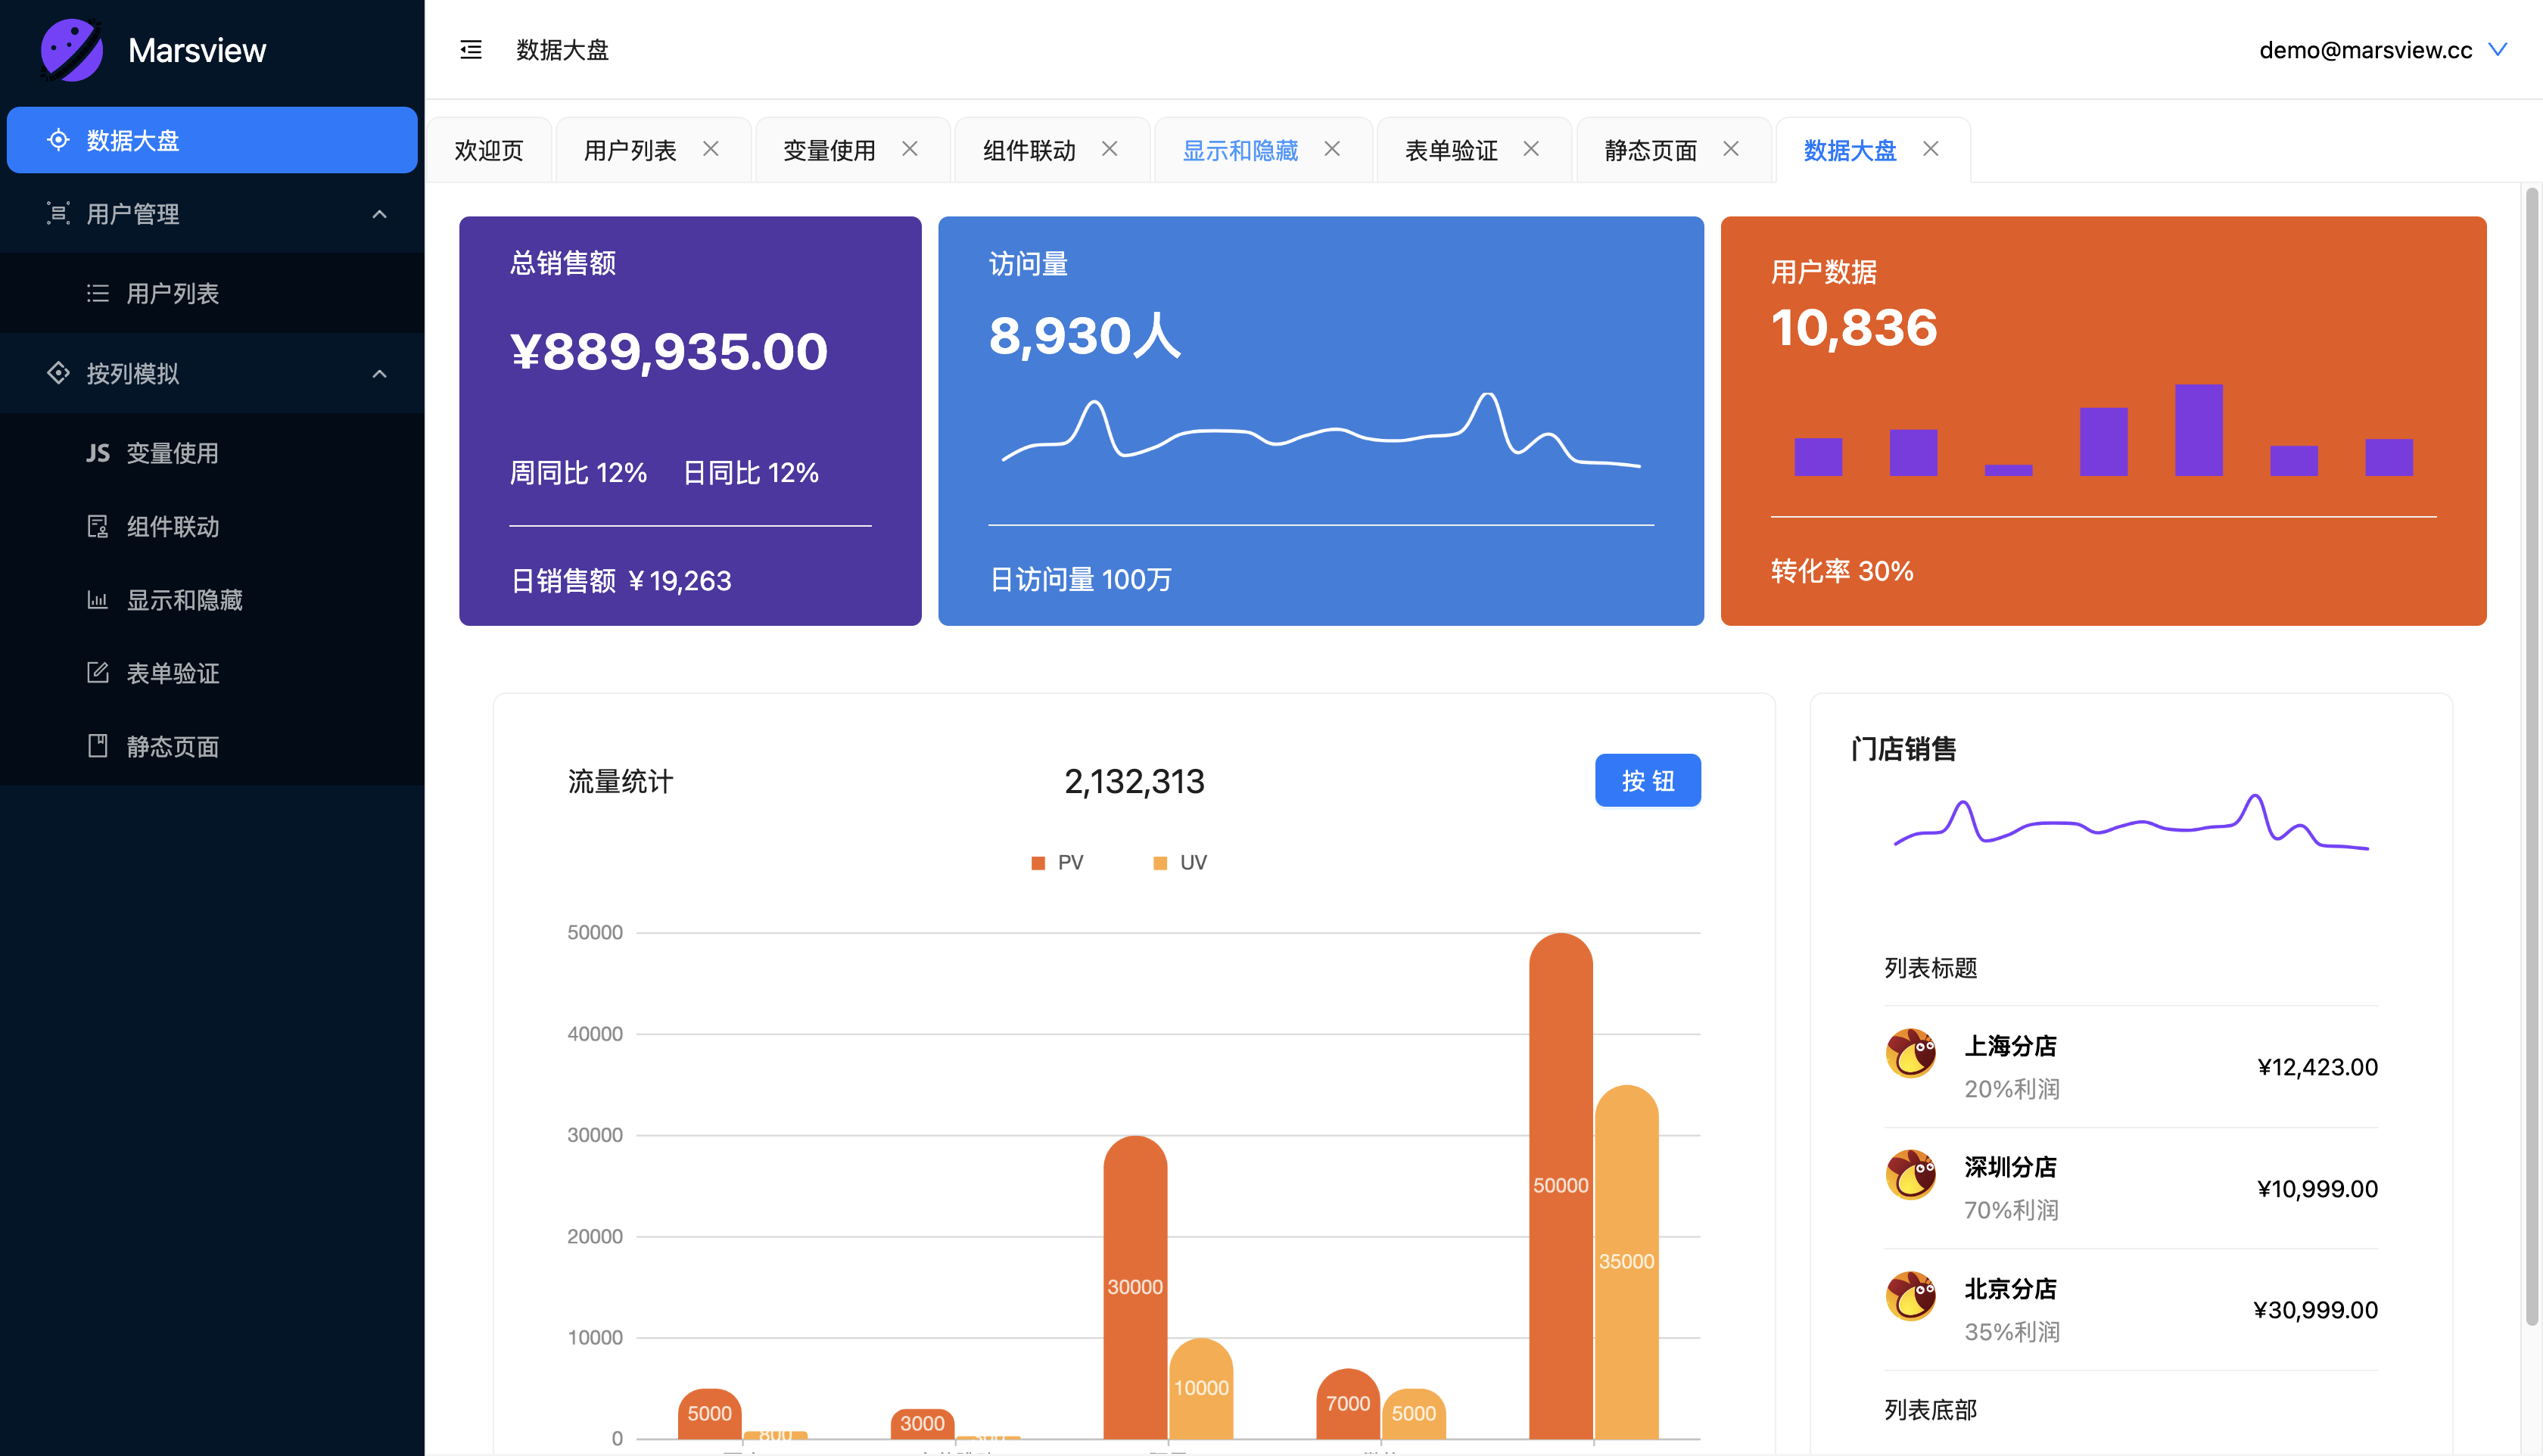Collapse the 用户管理 sidebar group
Screen dimensions: 2543x1456
click(x=379, y=213)
